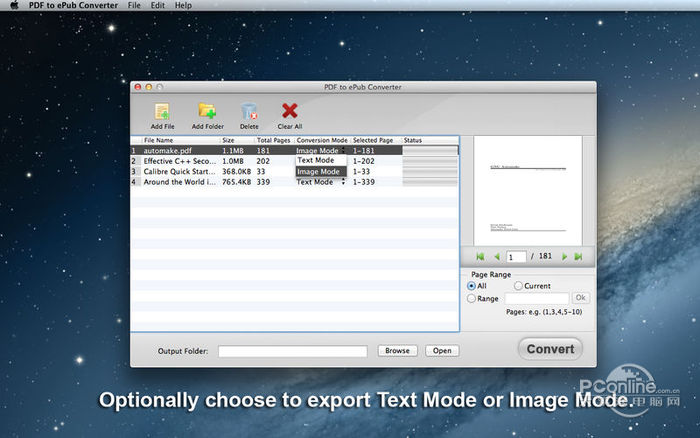This screenshot has width=700, height=438.
Task: Click the File Name column header
Action: (x=181, y=140)
